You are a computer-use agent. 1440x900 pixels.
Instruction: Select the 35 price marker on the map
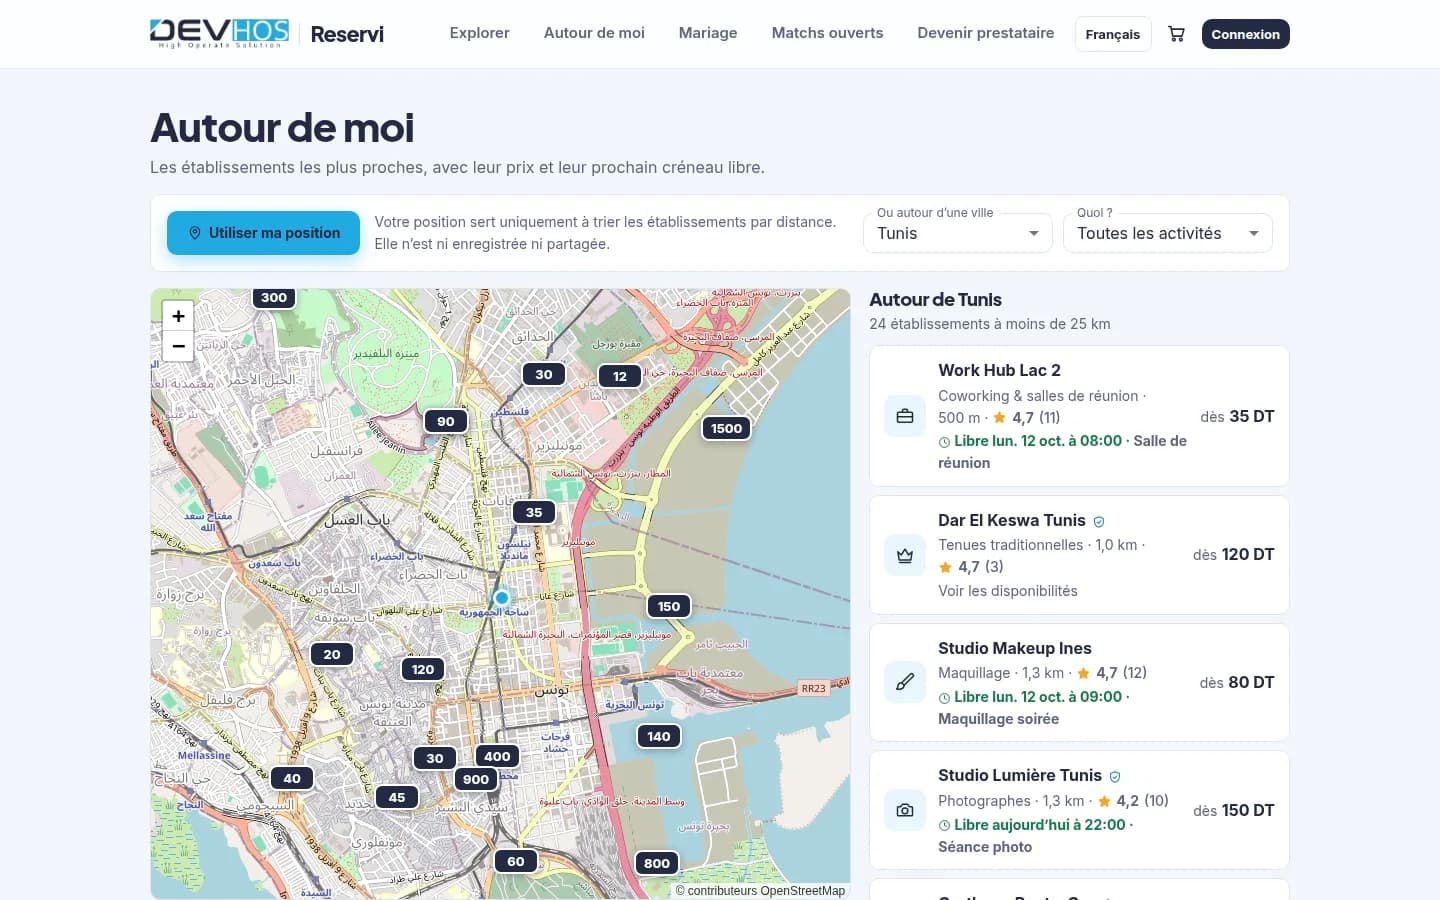[x=534, y=512]
